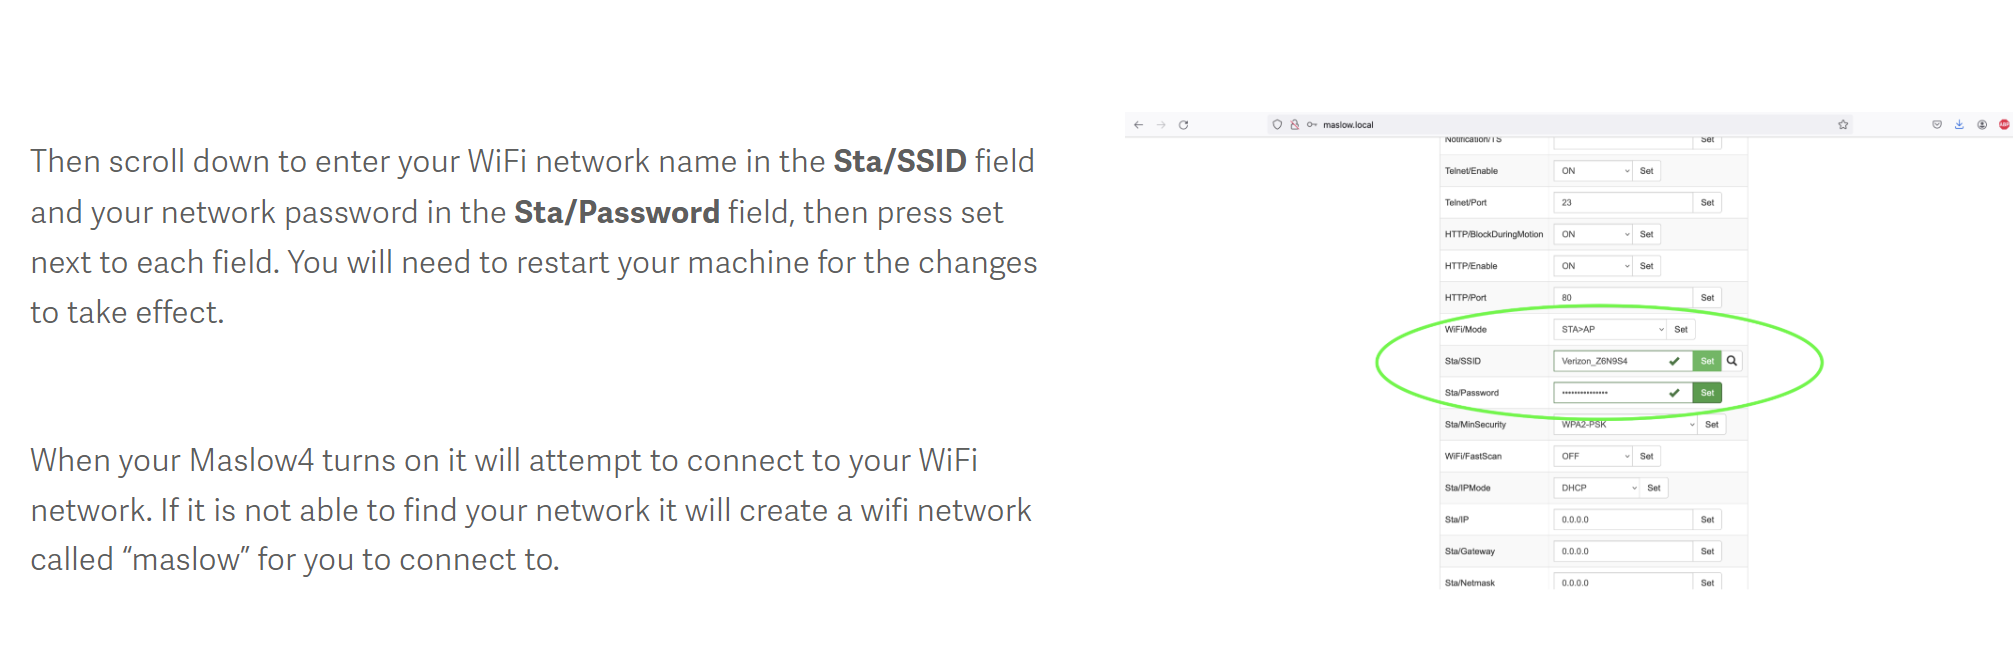
Task: Click the Sta/Password input field
Action: (x=1610, y=393)
